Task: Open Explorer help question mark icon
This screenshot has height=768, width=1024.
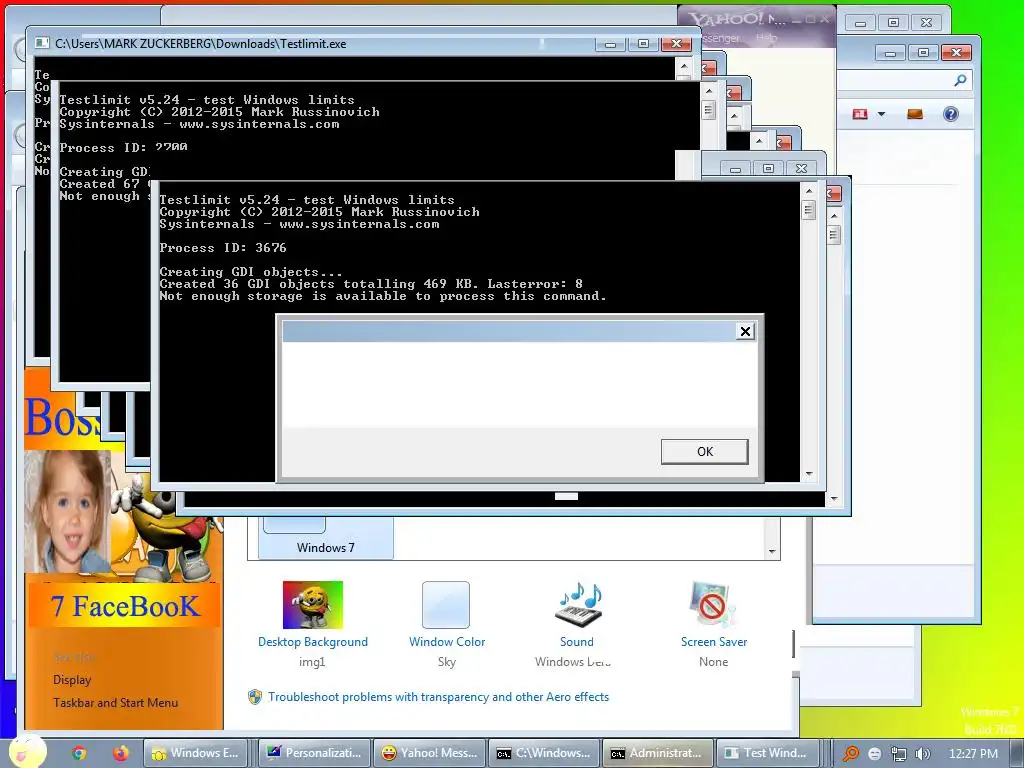Action: [x=951, y=114]
